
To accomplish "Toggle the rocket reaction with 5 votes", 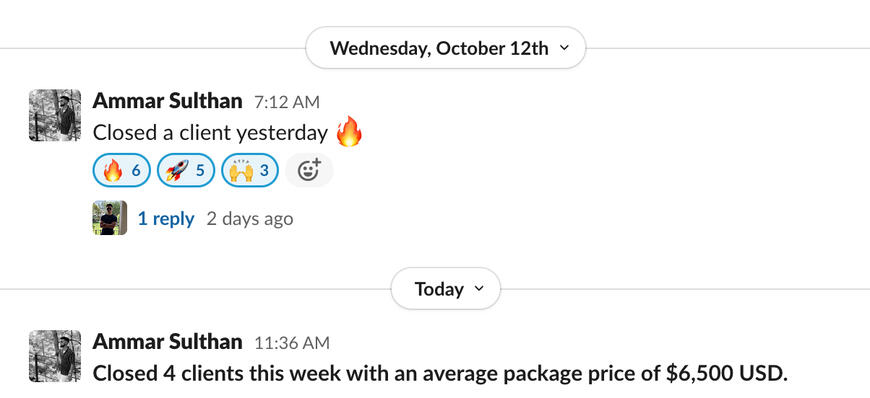I will (x=186, y=170).
